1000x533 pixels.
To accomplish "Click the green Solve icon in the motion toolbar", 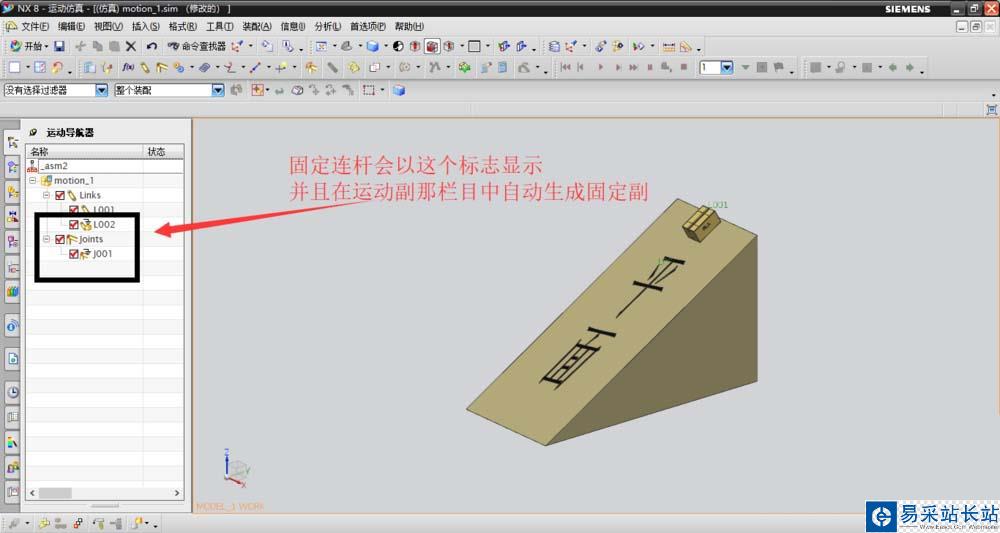I will point(464,67).
